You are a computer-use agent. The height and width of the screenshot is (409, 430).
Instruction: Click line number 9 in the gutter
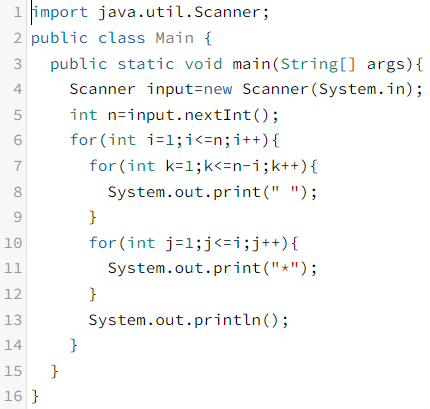[x=18, y=217]
